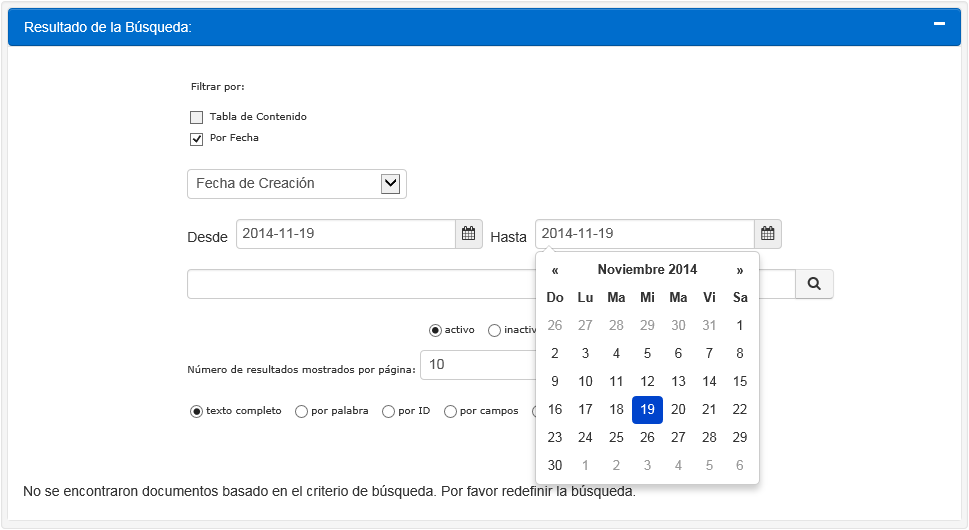Screen dimensions: 969x530
Task: Click the Hasta calendar picker icon
Action: pyautogui.click(x=768, y=234)
